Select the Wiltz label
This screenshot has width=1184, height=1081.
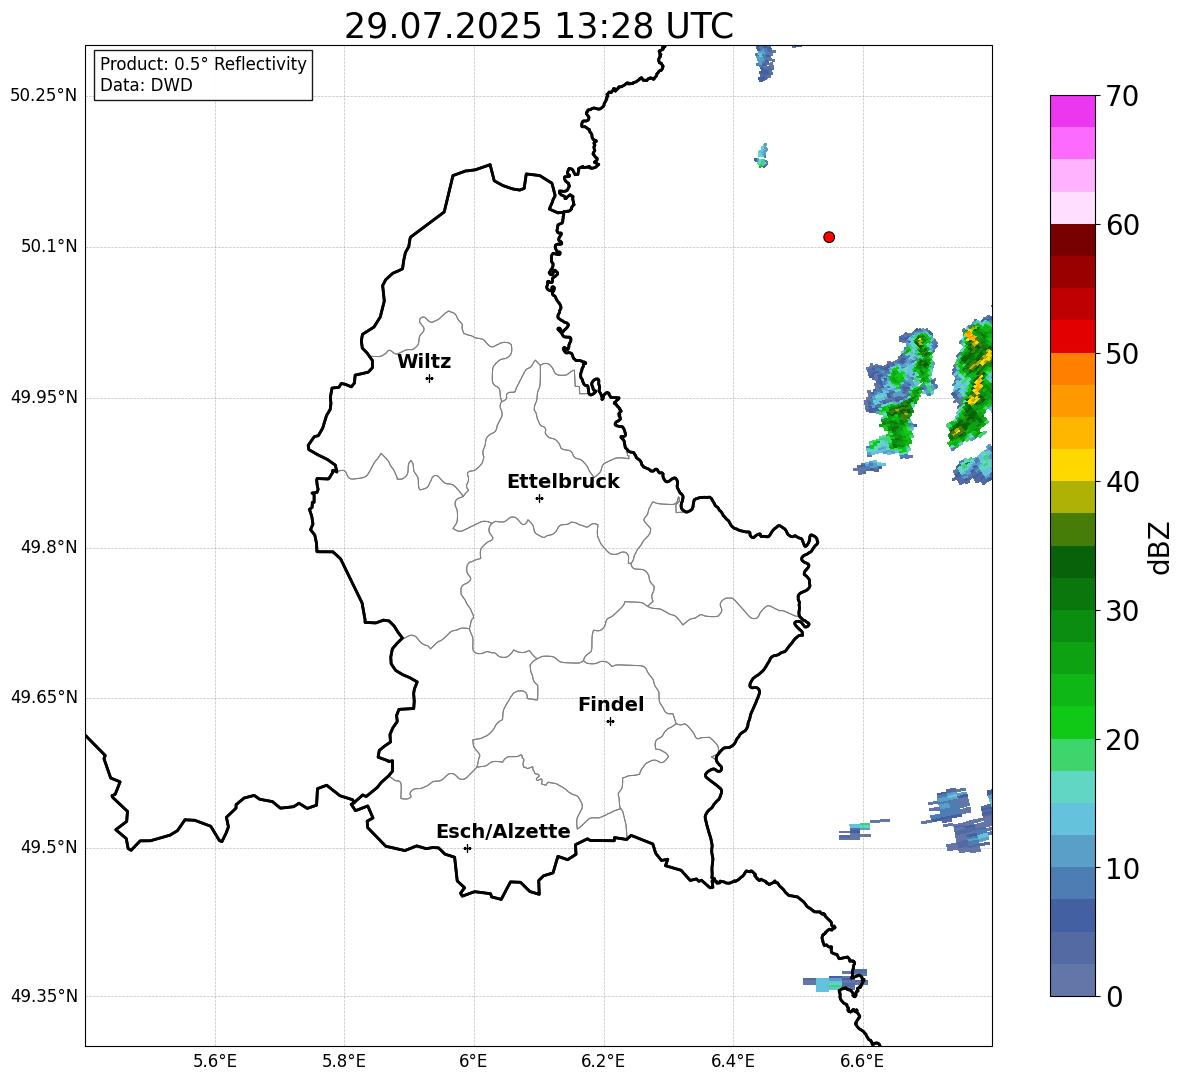tap(424, 362)
